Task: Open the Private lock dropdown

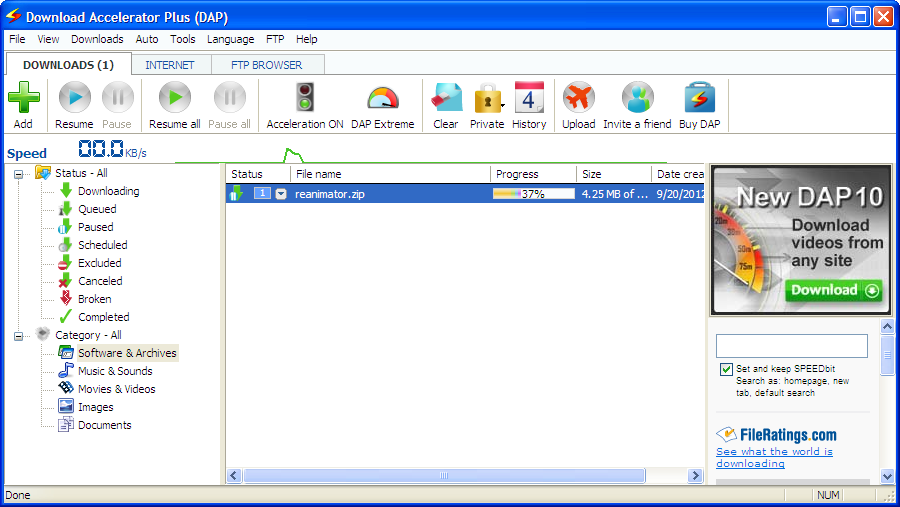Action: tap(487, 99)
